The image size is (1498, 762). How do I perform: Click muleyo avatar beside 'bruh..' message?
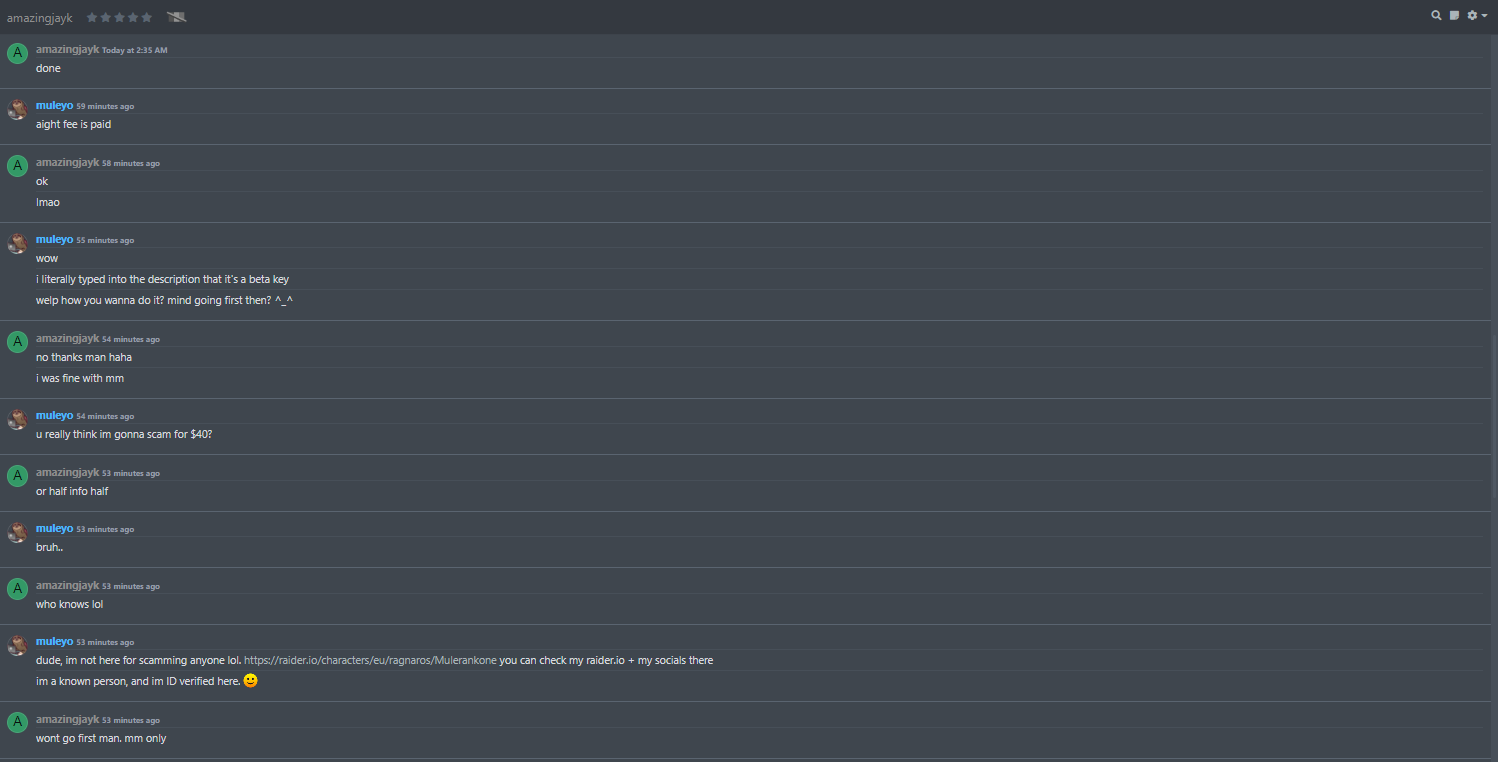coord(17,532)
